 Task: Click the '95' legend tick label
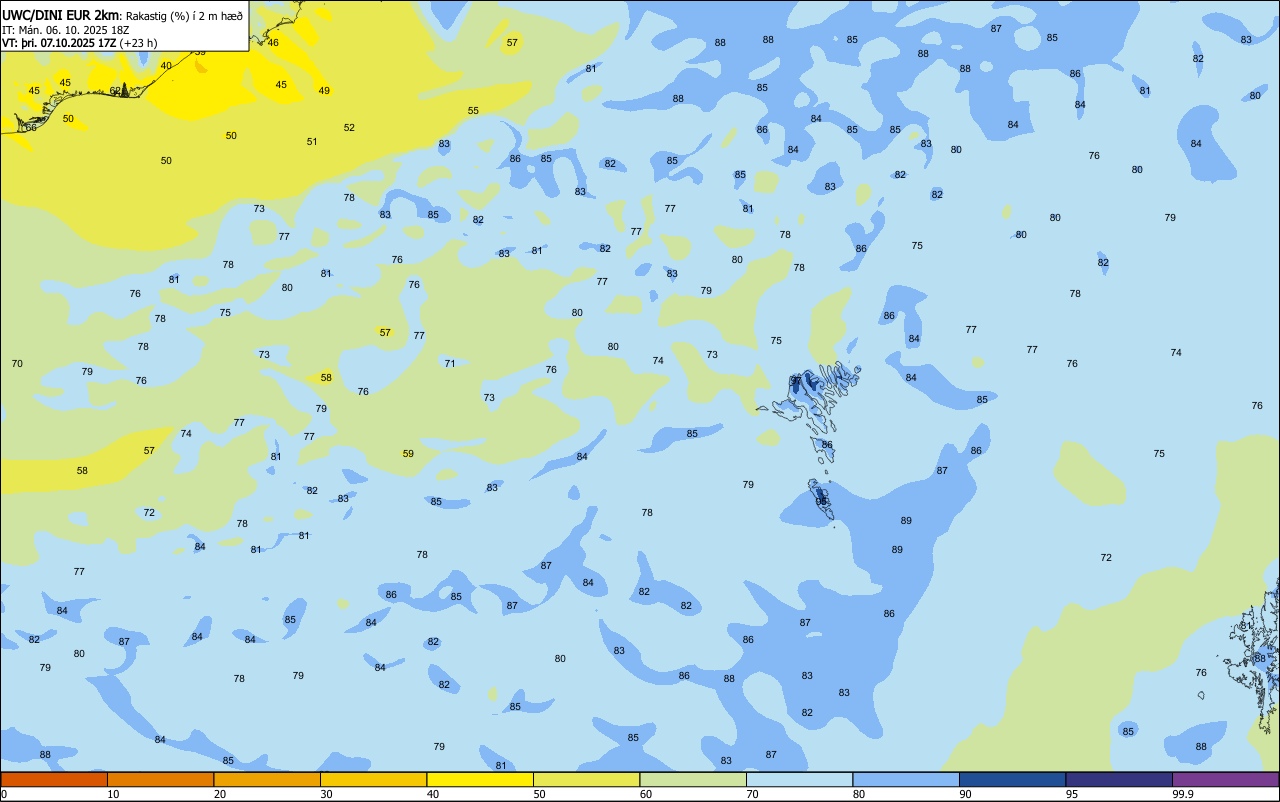(x=1072, y=794)
